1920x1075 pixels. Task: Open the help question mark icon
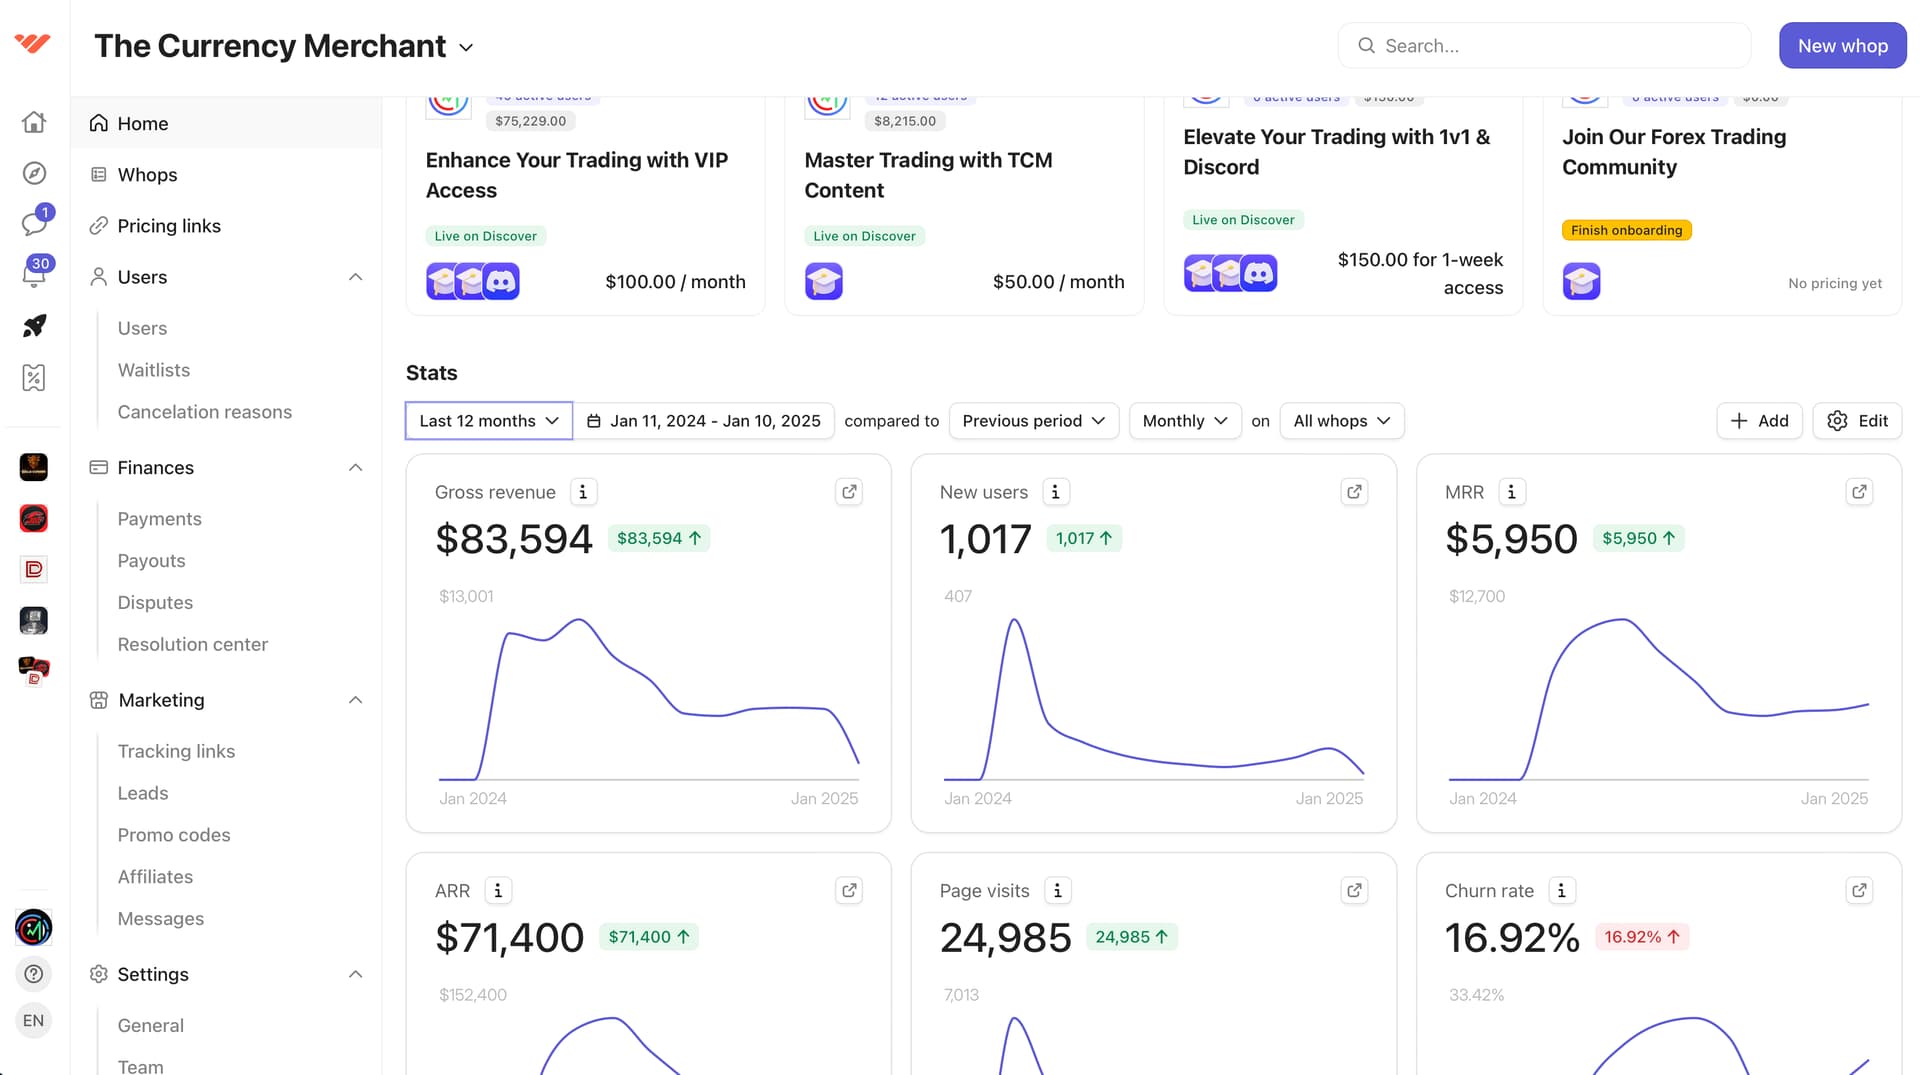34,974
